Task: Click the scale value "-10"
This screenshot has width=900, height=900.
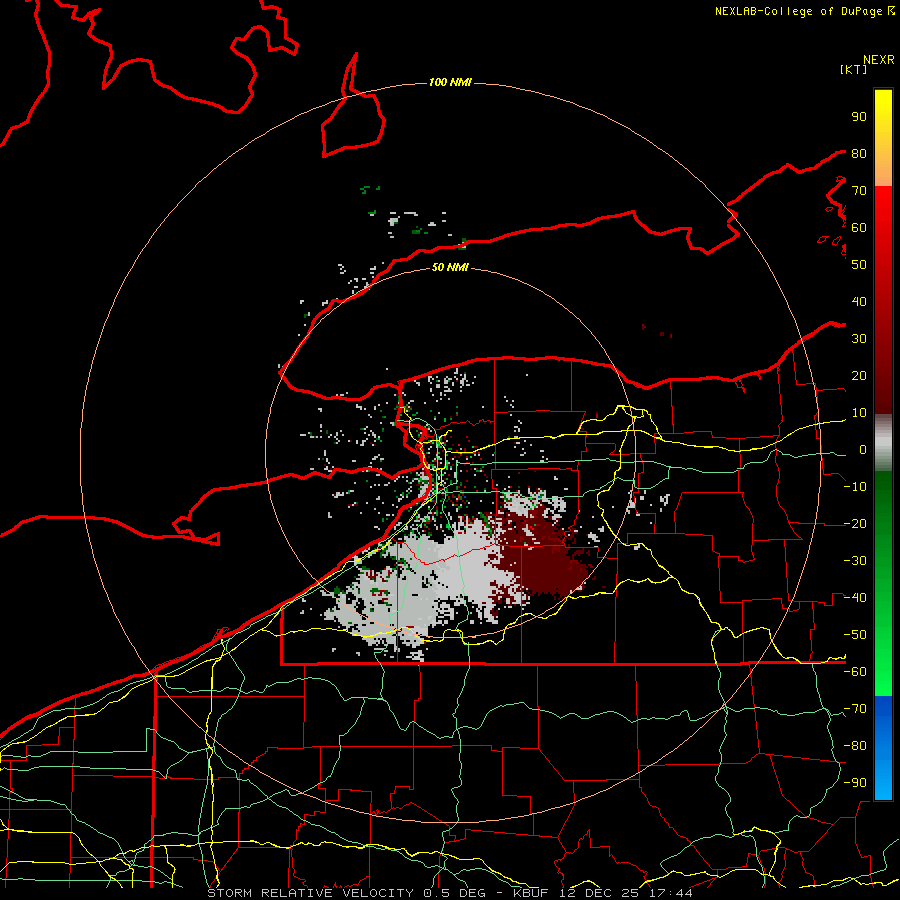Action: click(x=855, y=487)
